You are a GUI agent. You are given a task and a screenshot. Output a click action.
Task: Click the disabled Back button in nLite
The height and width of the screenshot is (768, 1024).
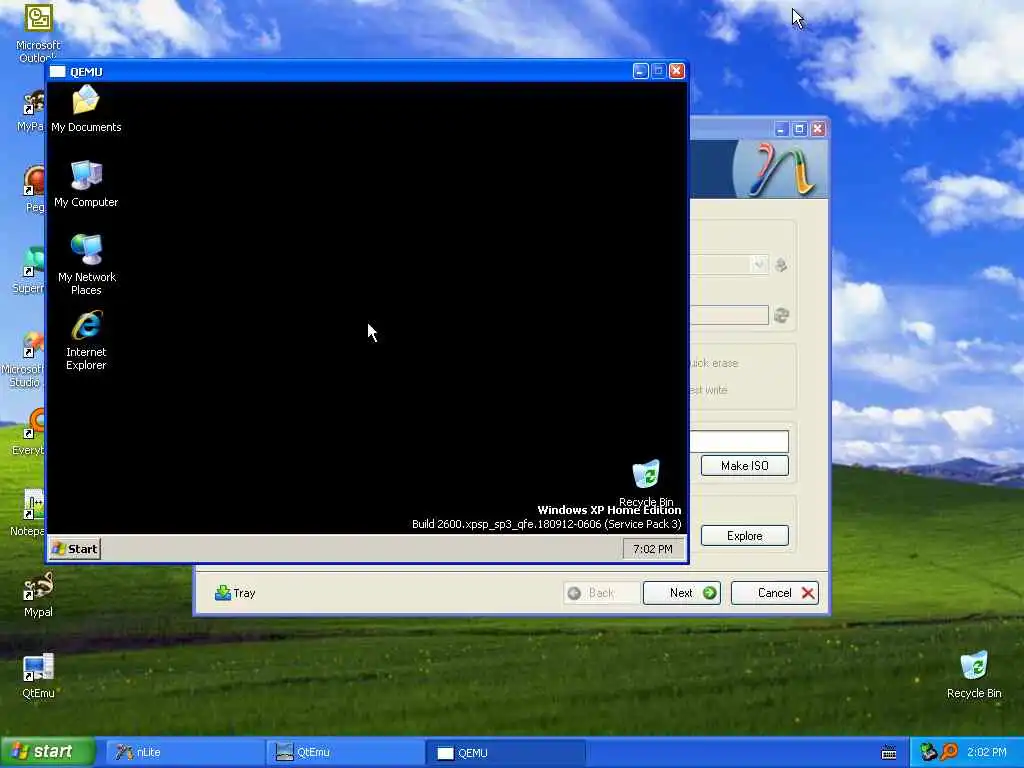601,593
